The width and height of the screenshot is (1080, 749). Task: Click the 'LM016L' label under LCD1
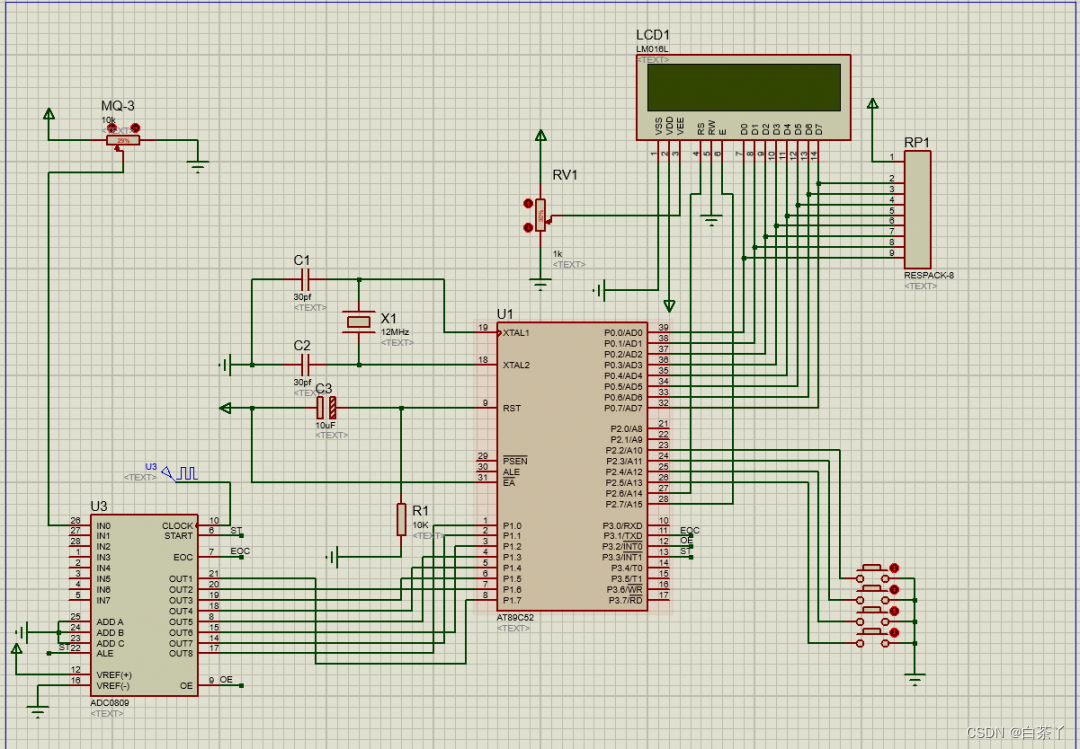coord(652,50)
